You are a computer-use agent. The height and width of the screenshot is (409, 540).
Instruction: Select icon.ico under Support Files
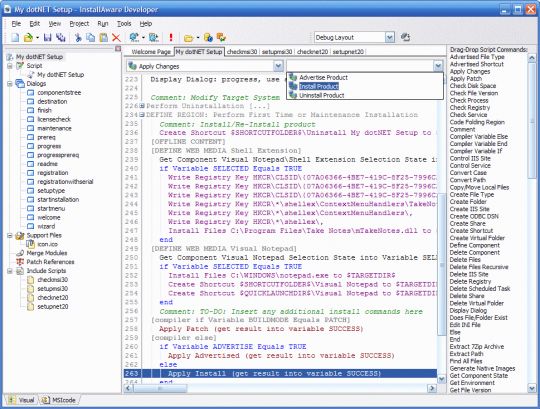47,244
